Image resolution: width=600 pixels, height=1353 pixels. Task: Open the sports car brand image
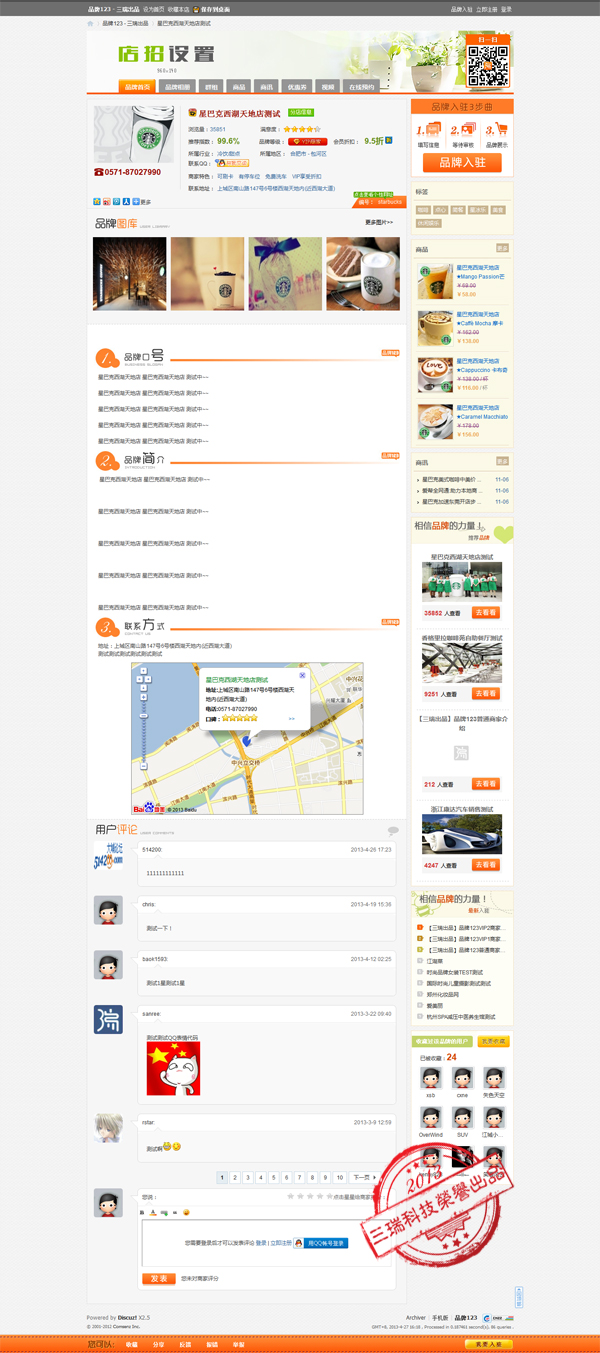[x=462, y=835]
